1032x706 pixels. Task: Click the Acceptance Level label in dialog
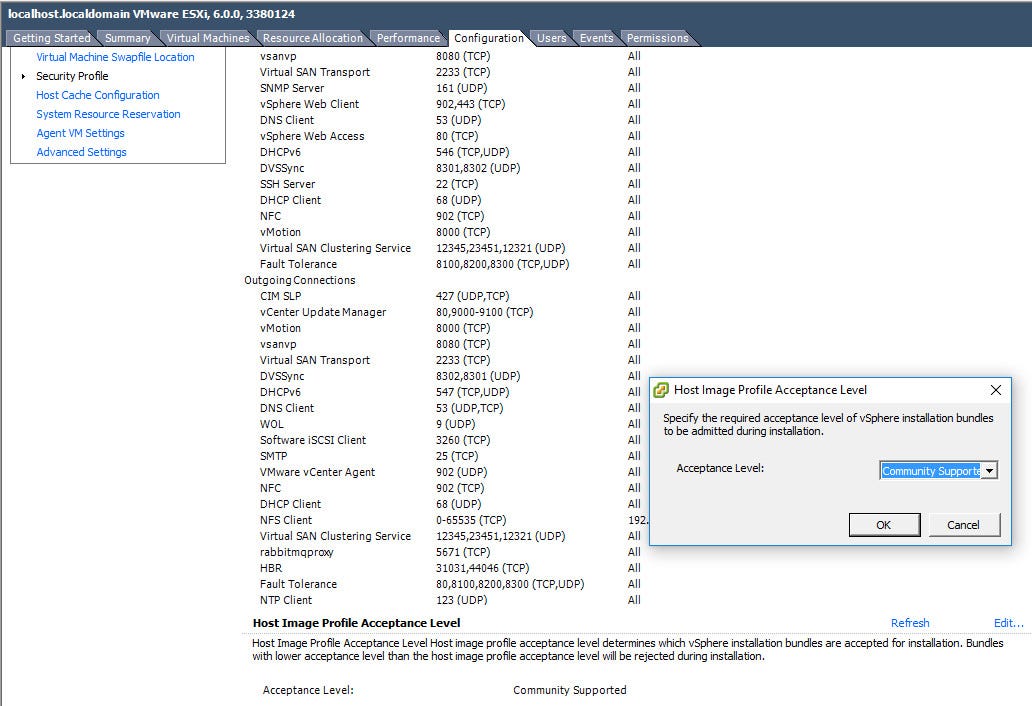[720, 468]
